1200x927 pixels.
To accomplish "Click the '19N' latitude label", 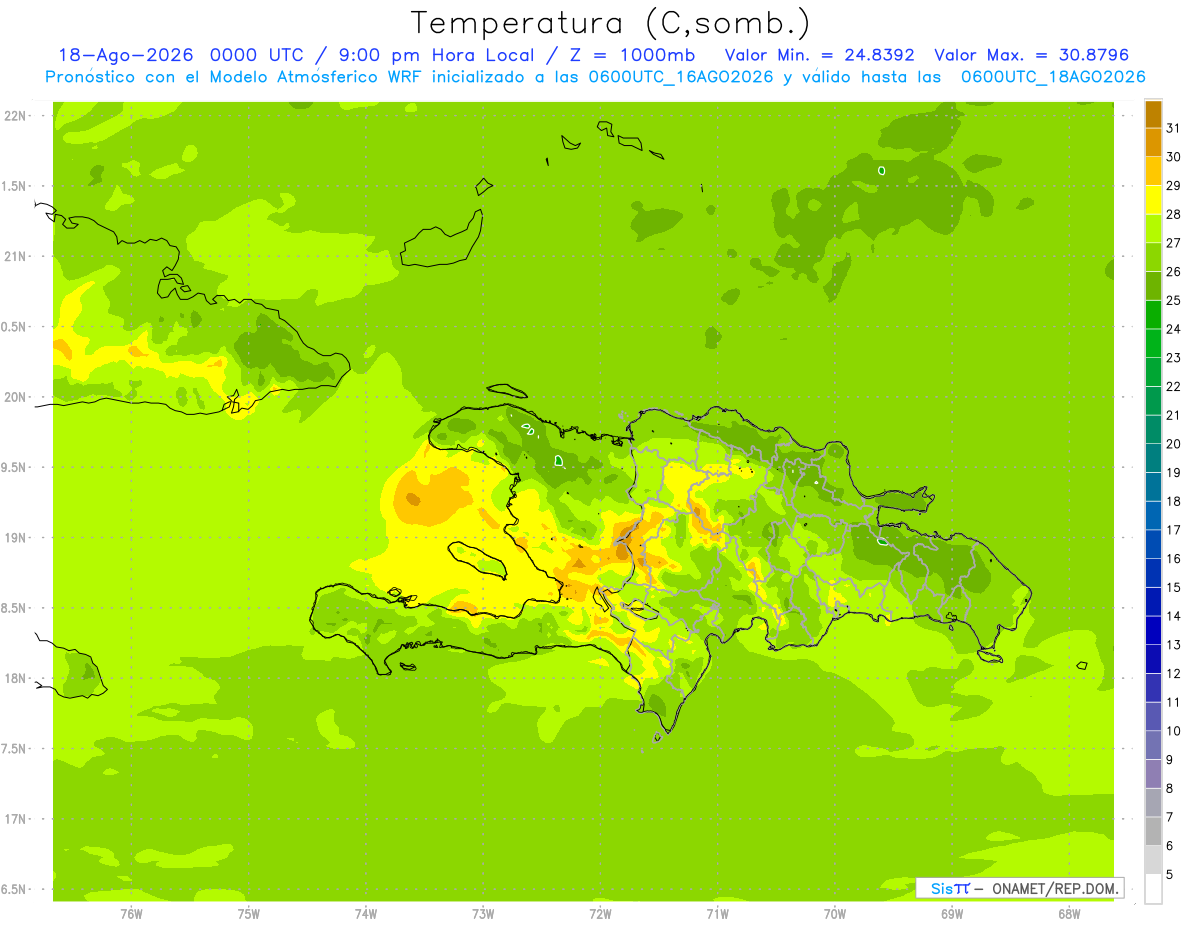I will [16, 538].
